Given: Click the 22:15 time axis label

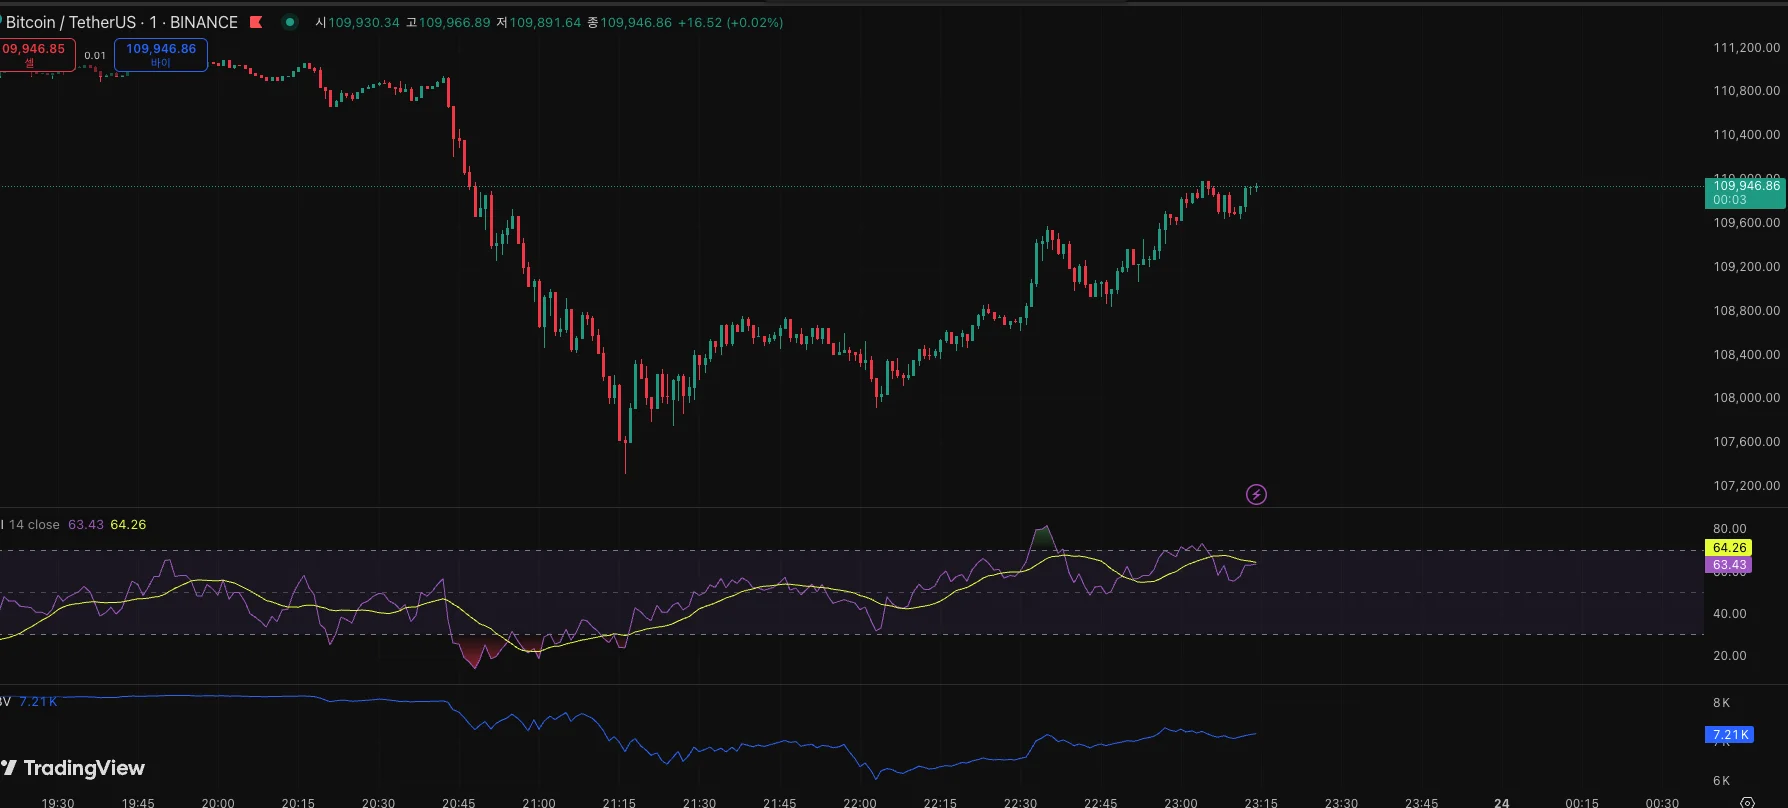Looking at the screenshot, I should 940,803.
